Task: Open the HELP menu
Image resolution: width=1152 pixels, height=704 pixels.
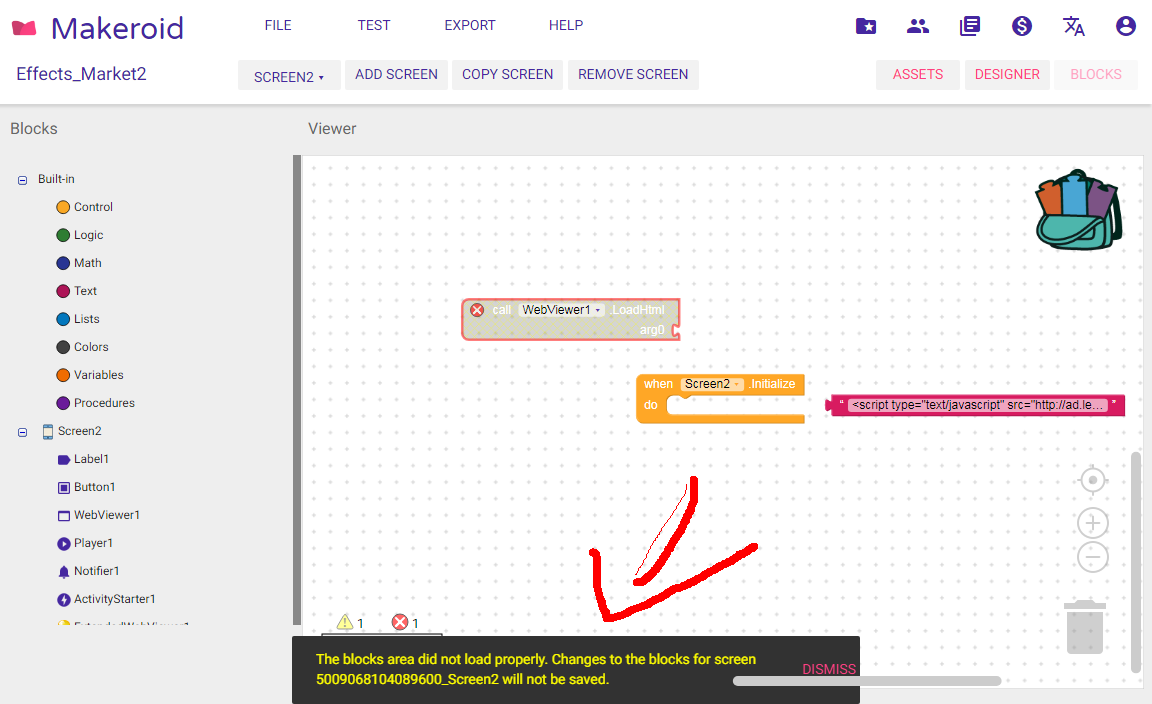Action: click(566, 26)
